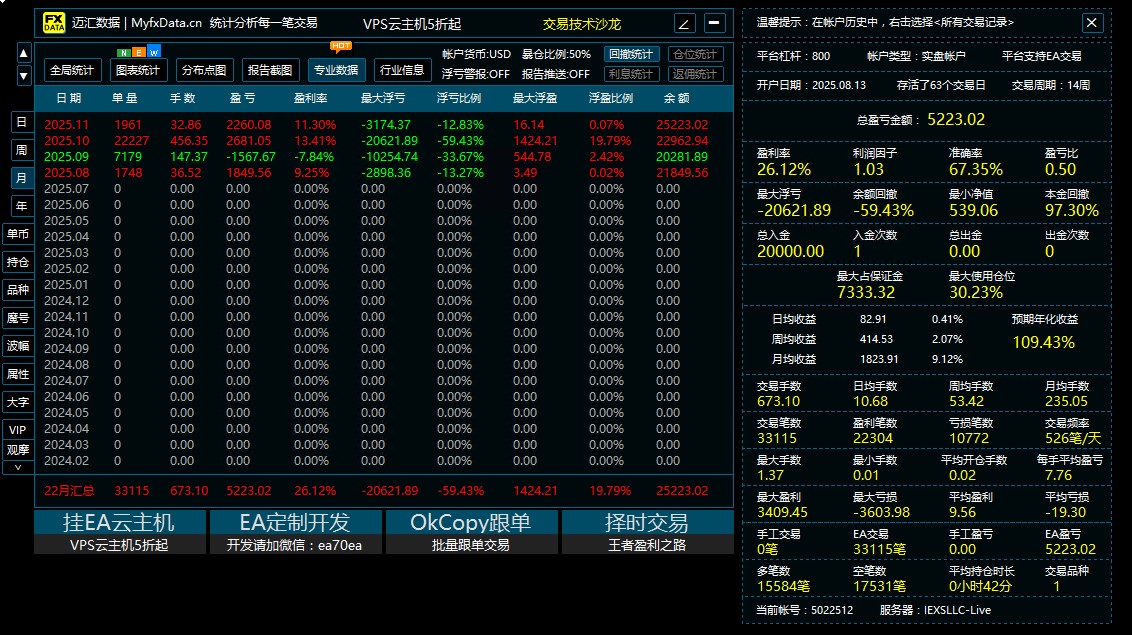Open 观摩 in left sidebar
The height and width of the screenshot is (635, 1132).
18,450
